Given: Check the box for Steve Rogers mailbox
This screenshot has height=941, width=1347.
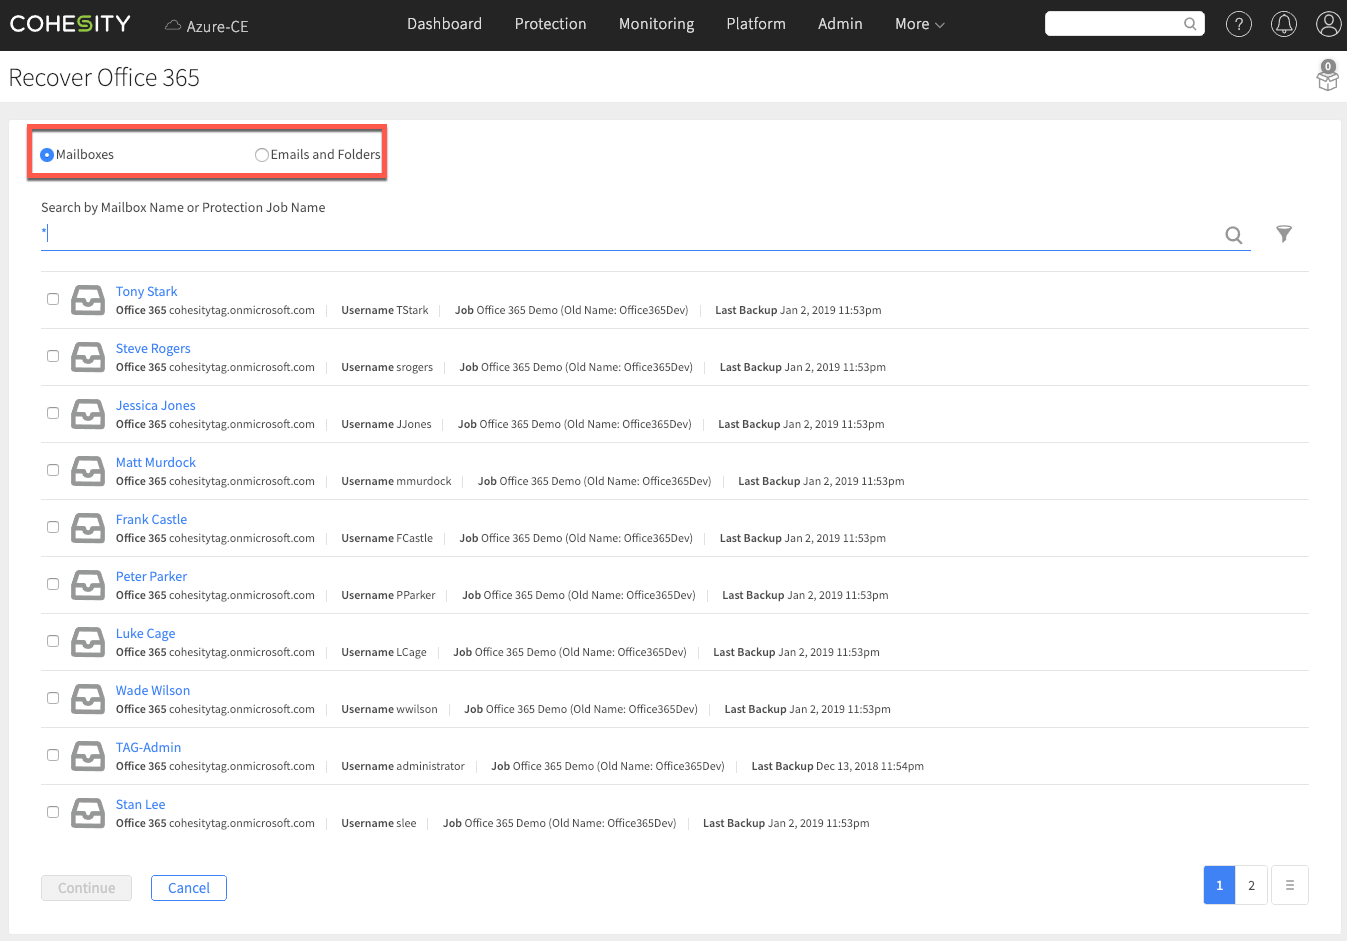Looking at the screenshot, I should point(53,356).
